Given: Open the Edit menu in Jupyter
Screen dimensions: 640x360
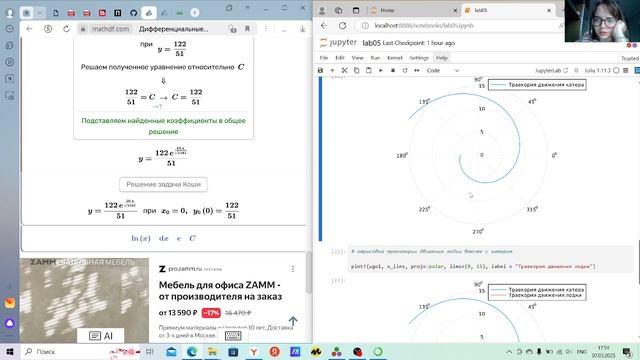Looking at the screenshot, I should [x=340, y=58].
